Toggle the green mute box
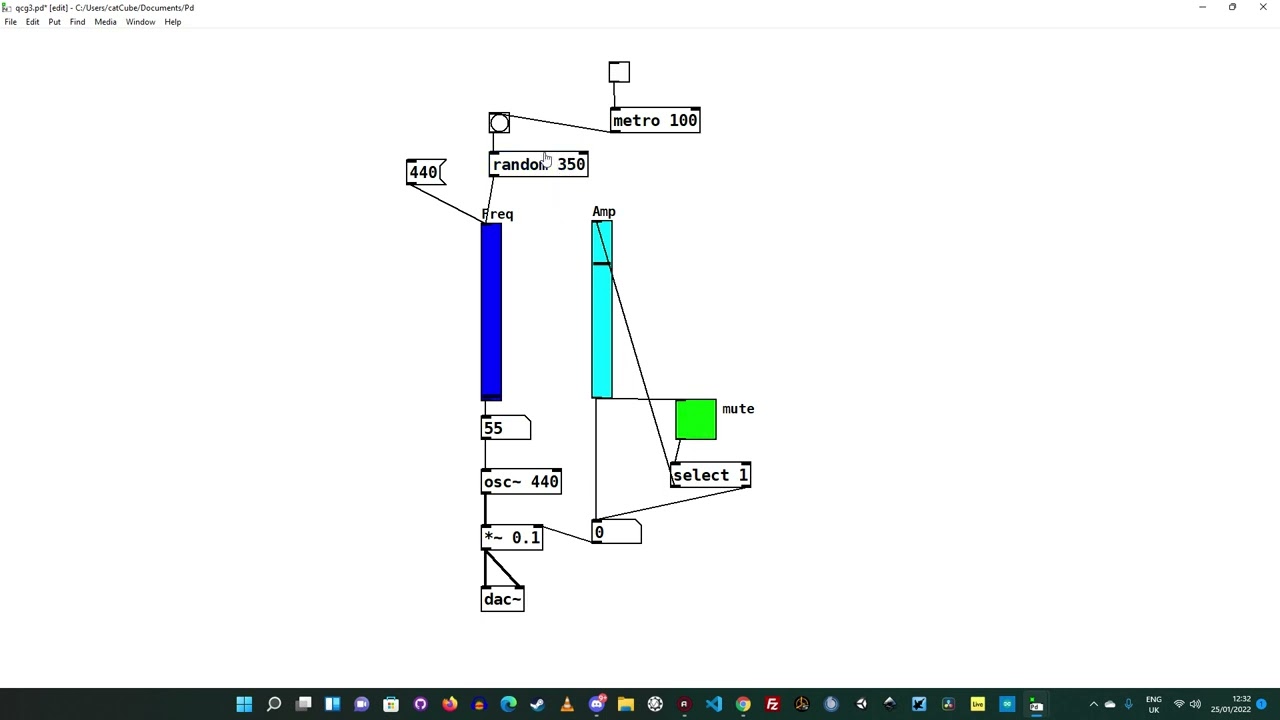The width and height of the screenshot is (1280, 720). (x=696, y=419)
